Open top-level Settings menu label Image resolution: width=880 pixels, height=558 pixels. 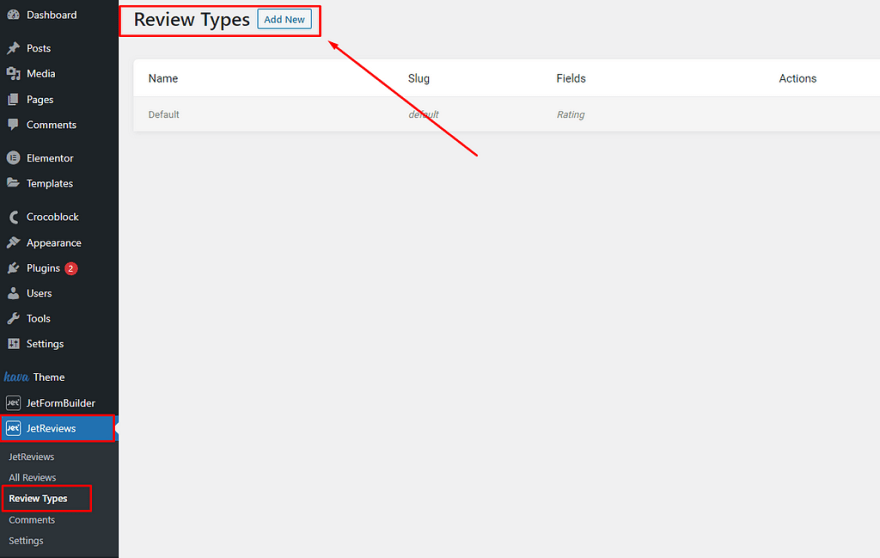45,344
